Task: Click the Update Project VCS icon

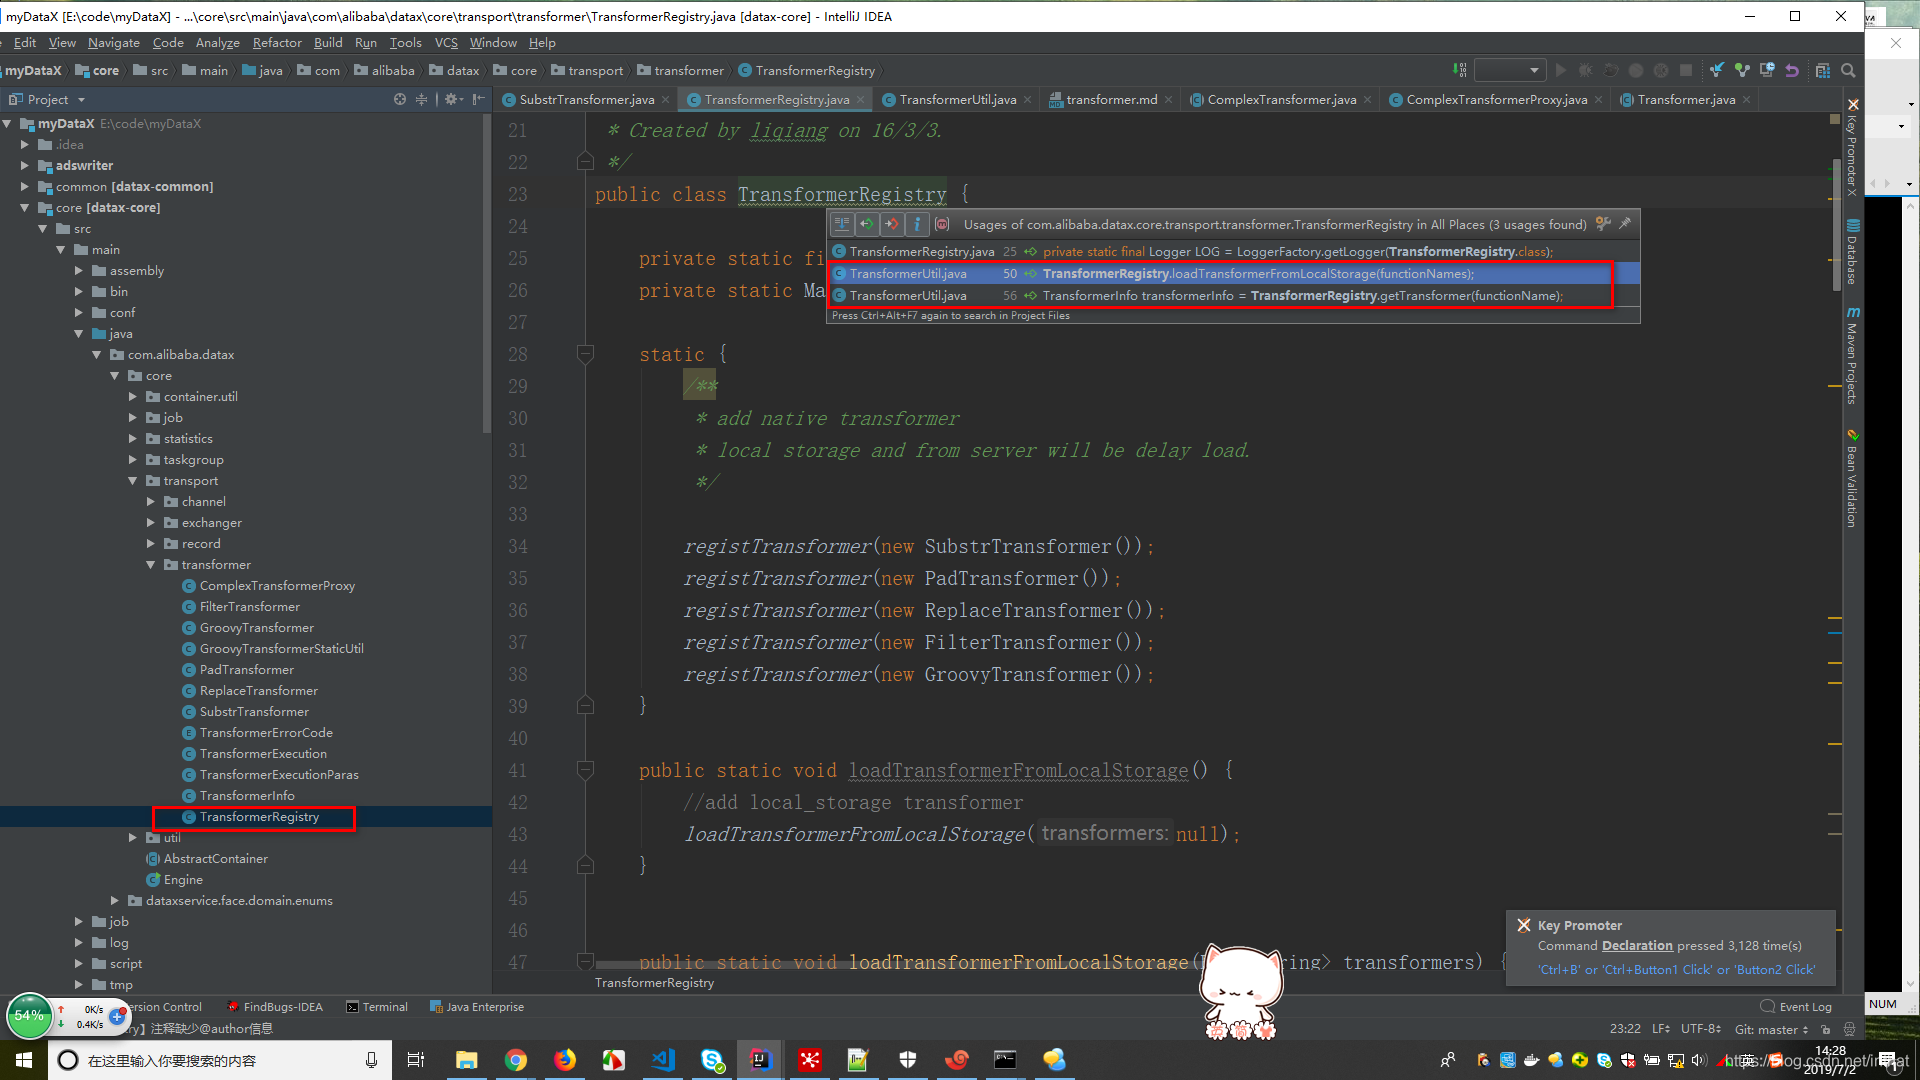Action: pos(1717,70)
